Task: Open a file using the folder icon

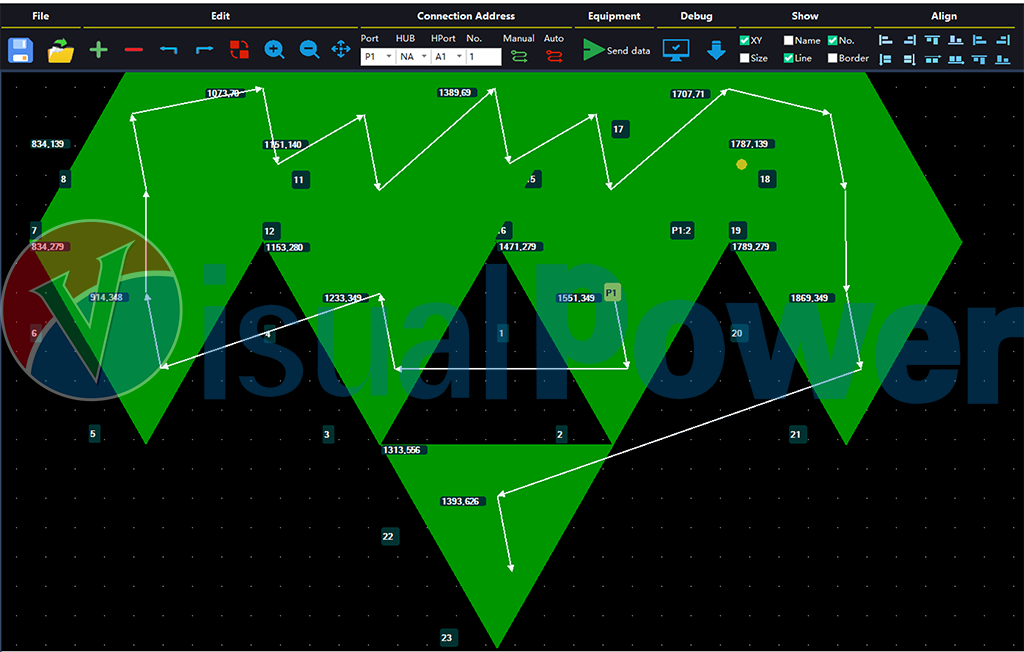Action: click(x=61, y=50)
